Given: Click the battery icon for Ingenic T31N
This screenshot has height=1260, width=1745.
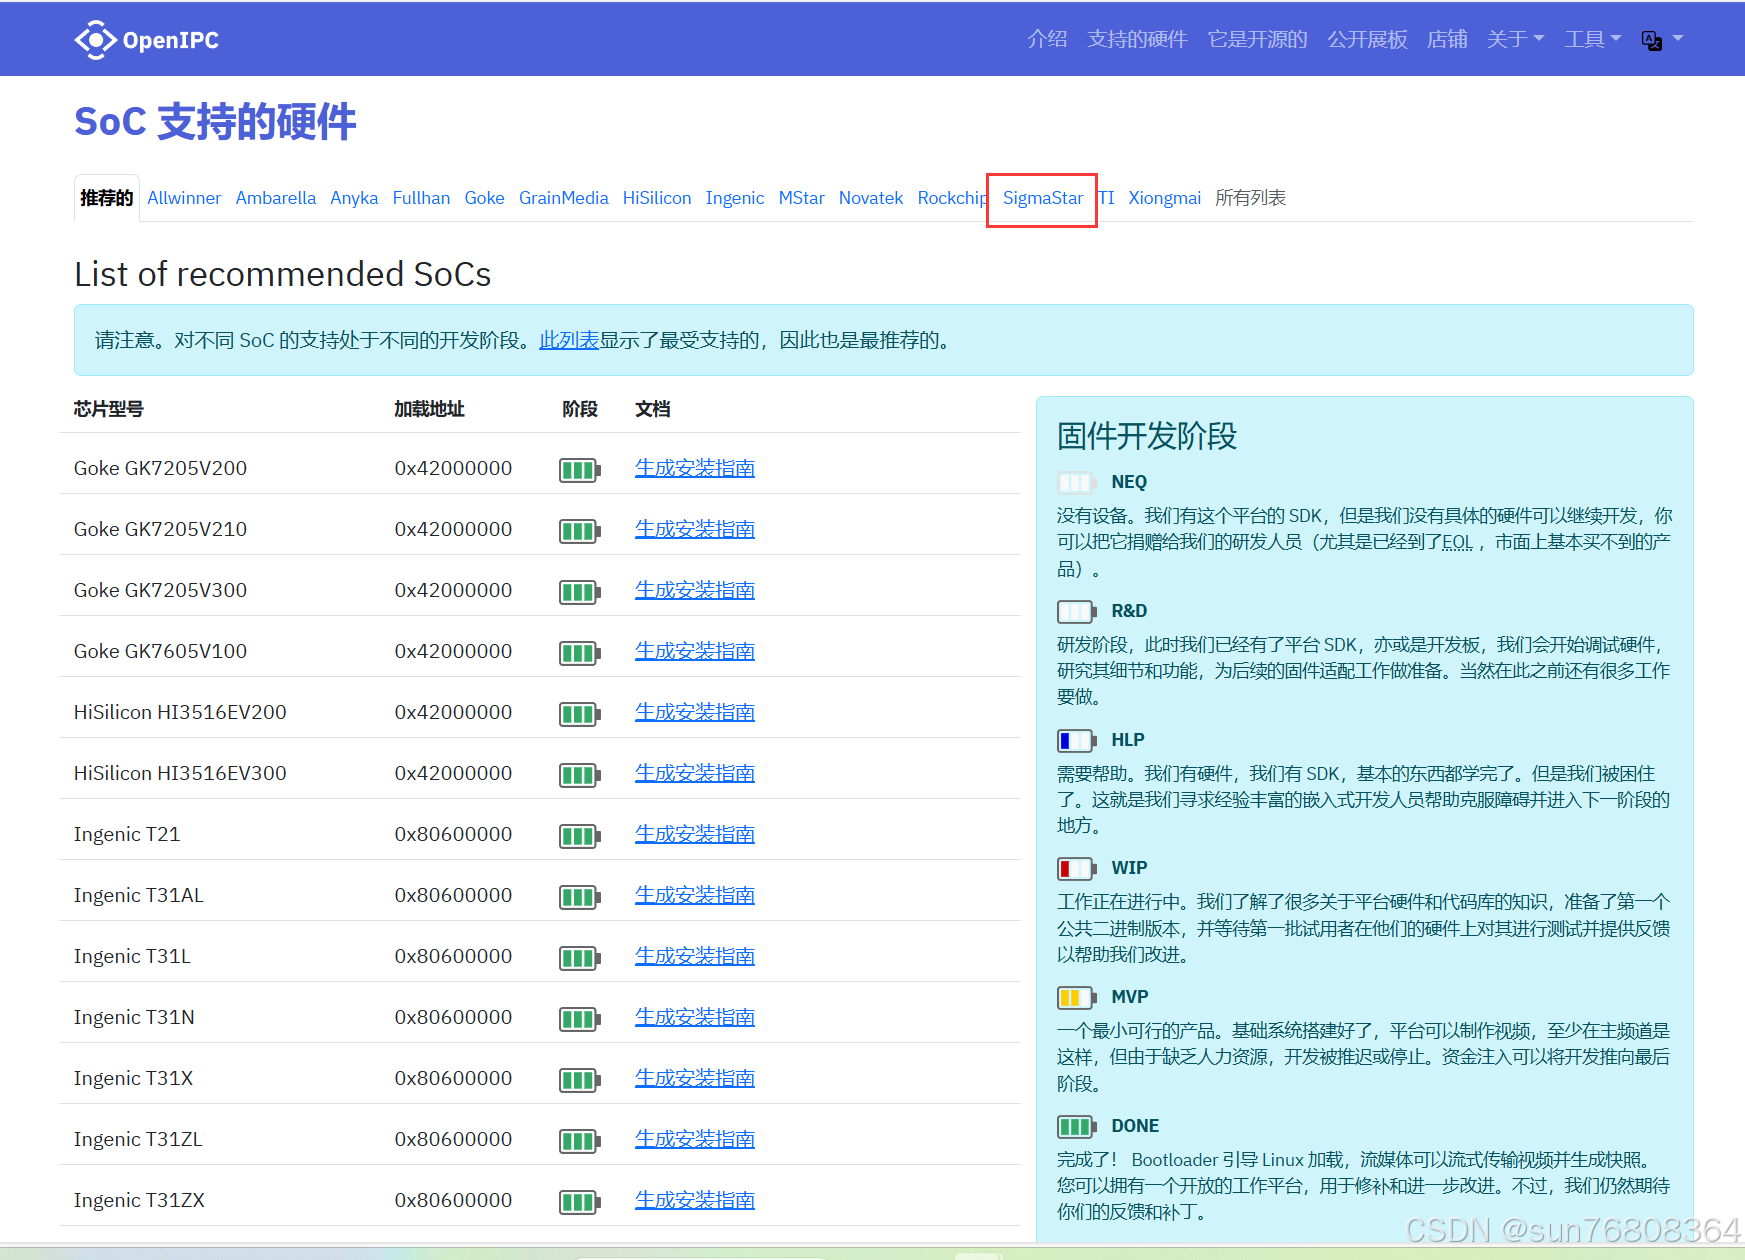Looking at the screenshot, I should 579,1019.
